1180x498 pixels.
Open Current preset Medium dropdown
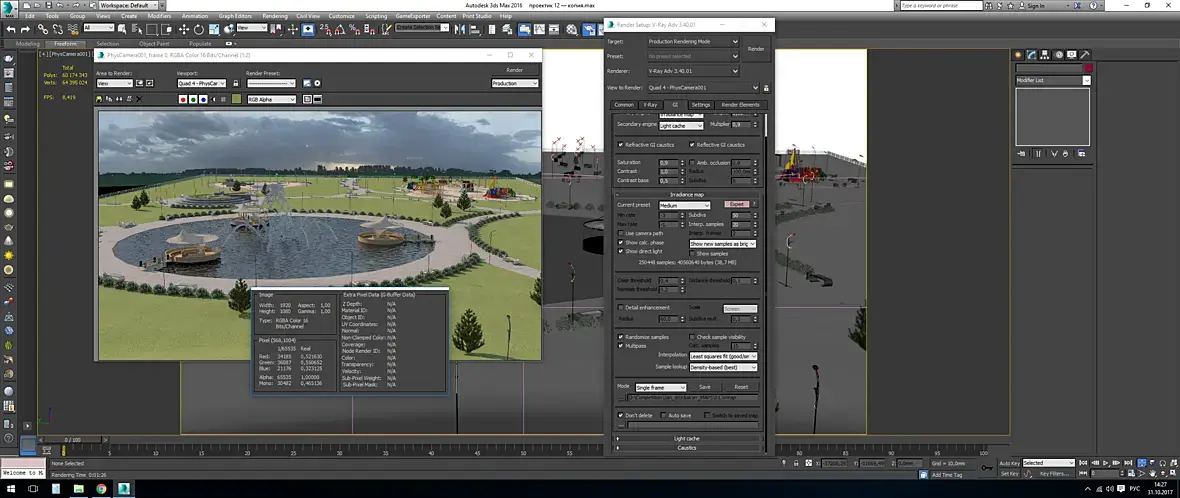pos(684,205)
